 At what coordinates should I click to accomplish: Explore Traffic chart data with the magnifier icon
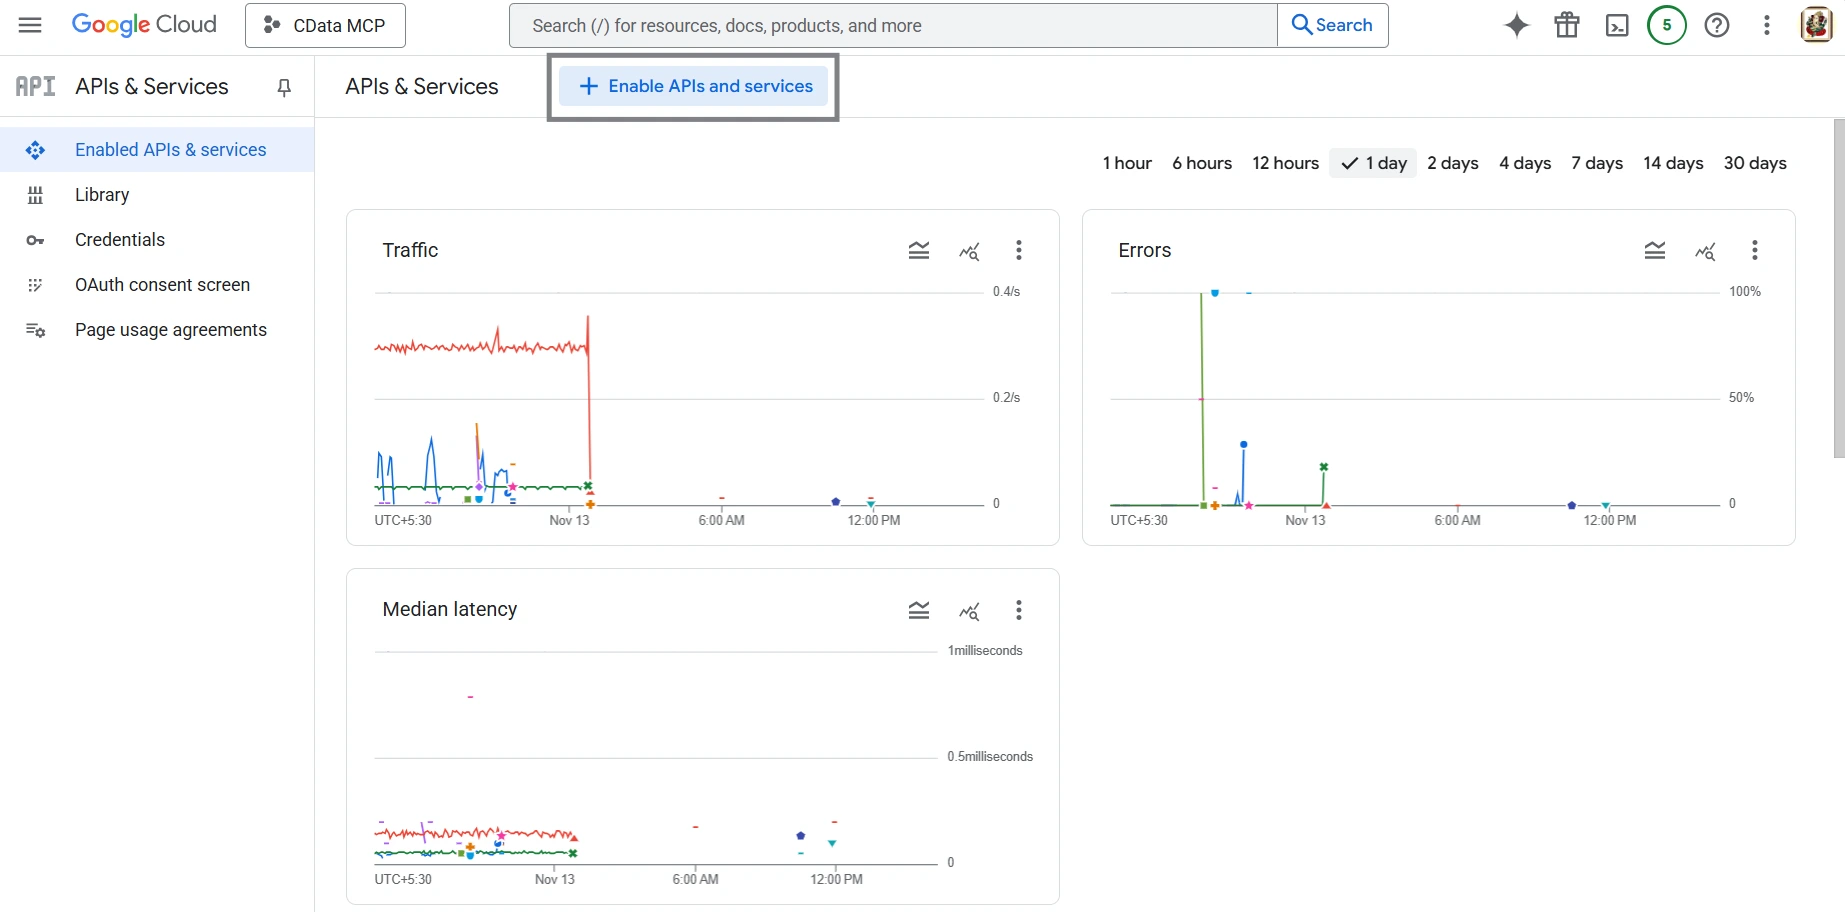(968, 250)
